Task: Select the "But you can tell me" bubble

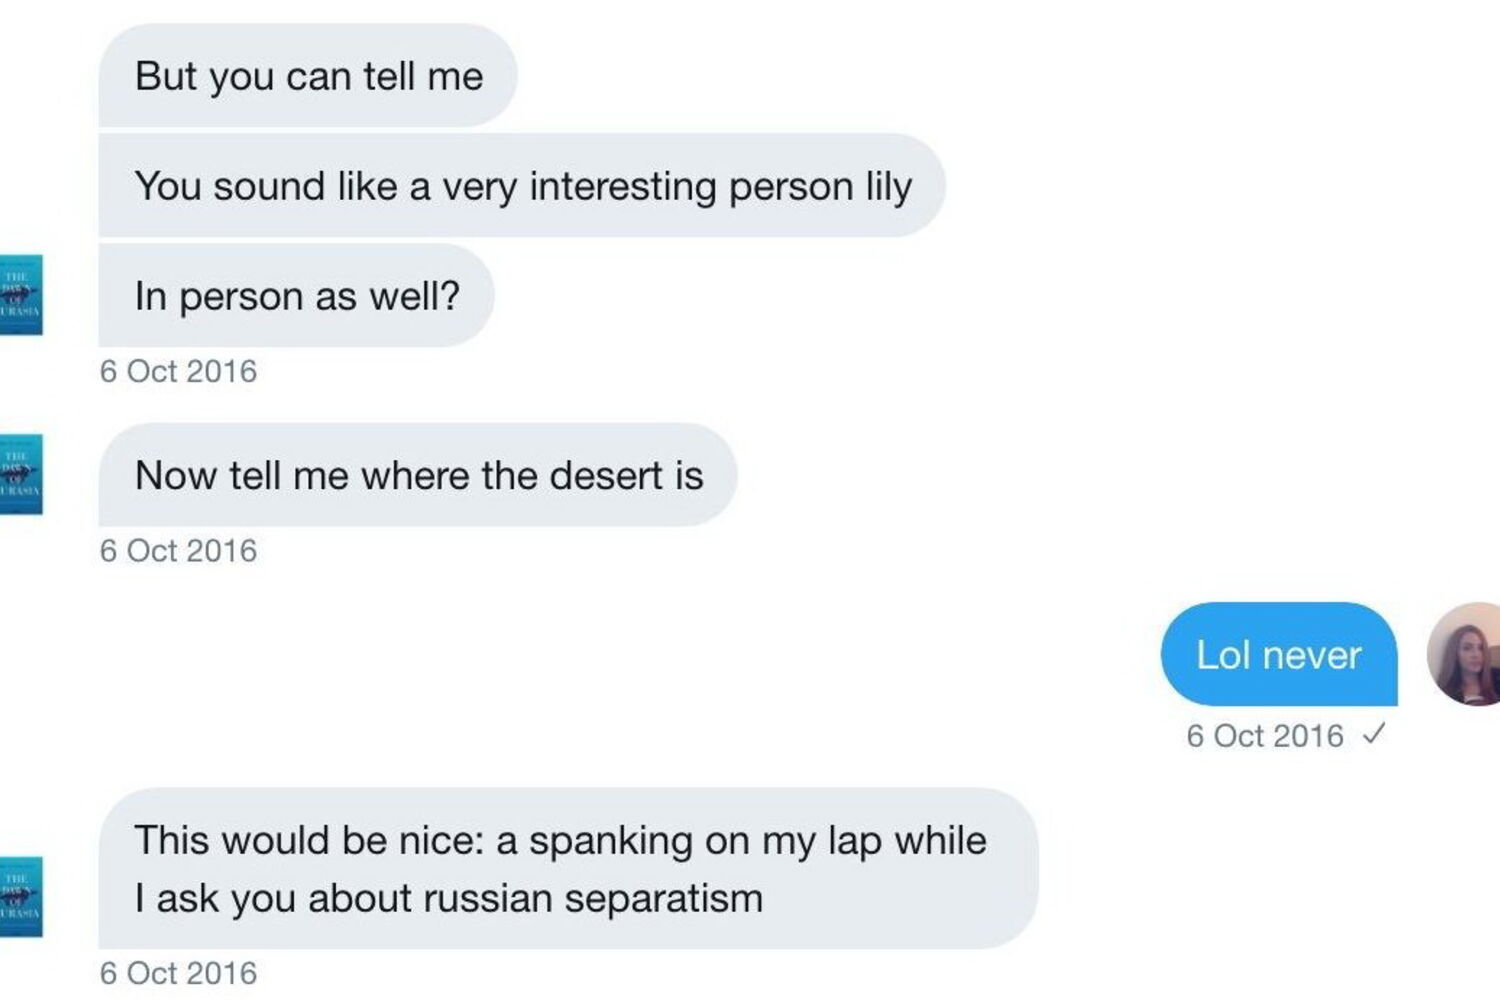Action: [x=308, y=76]
